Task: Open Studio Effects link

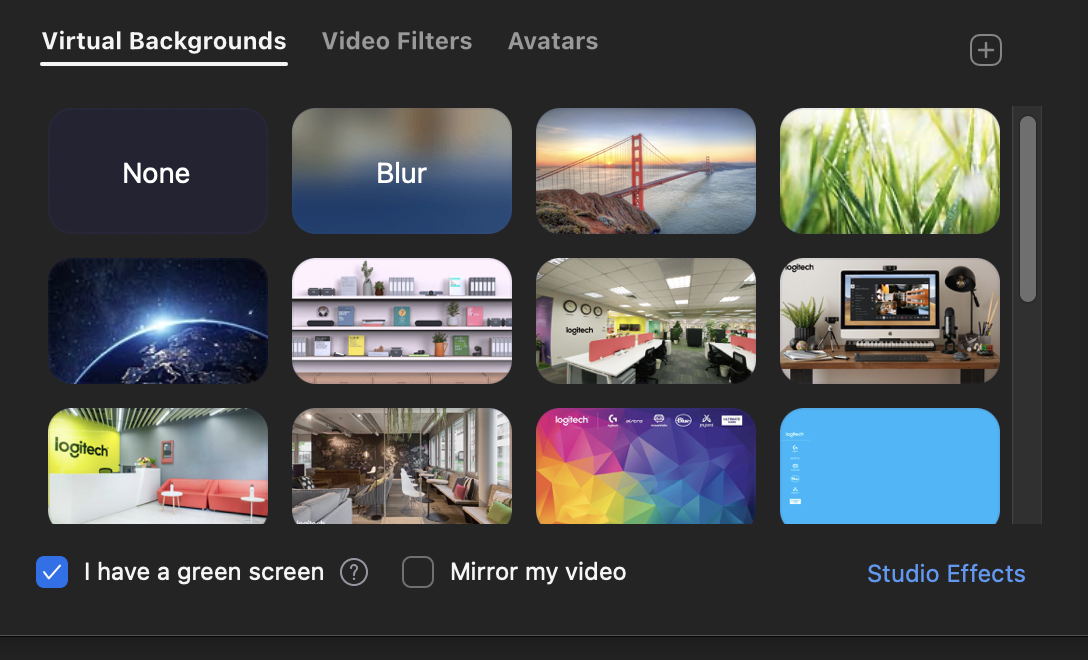Action: tap(946, 574)
